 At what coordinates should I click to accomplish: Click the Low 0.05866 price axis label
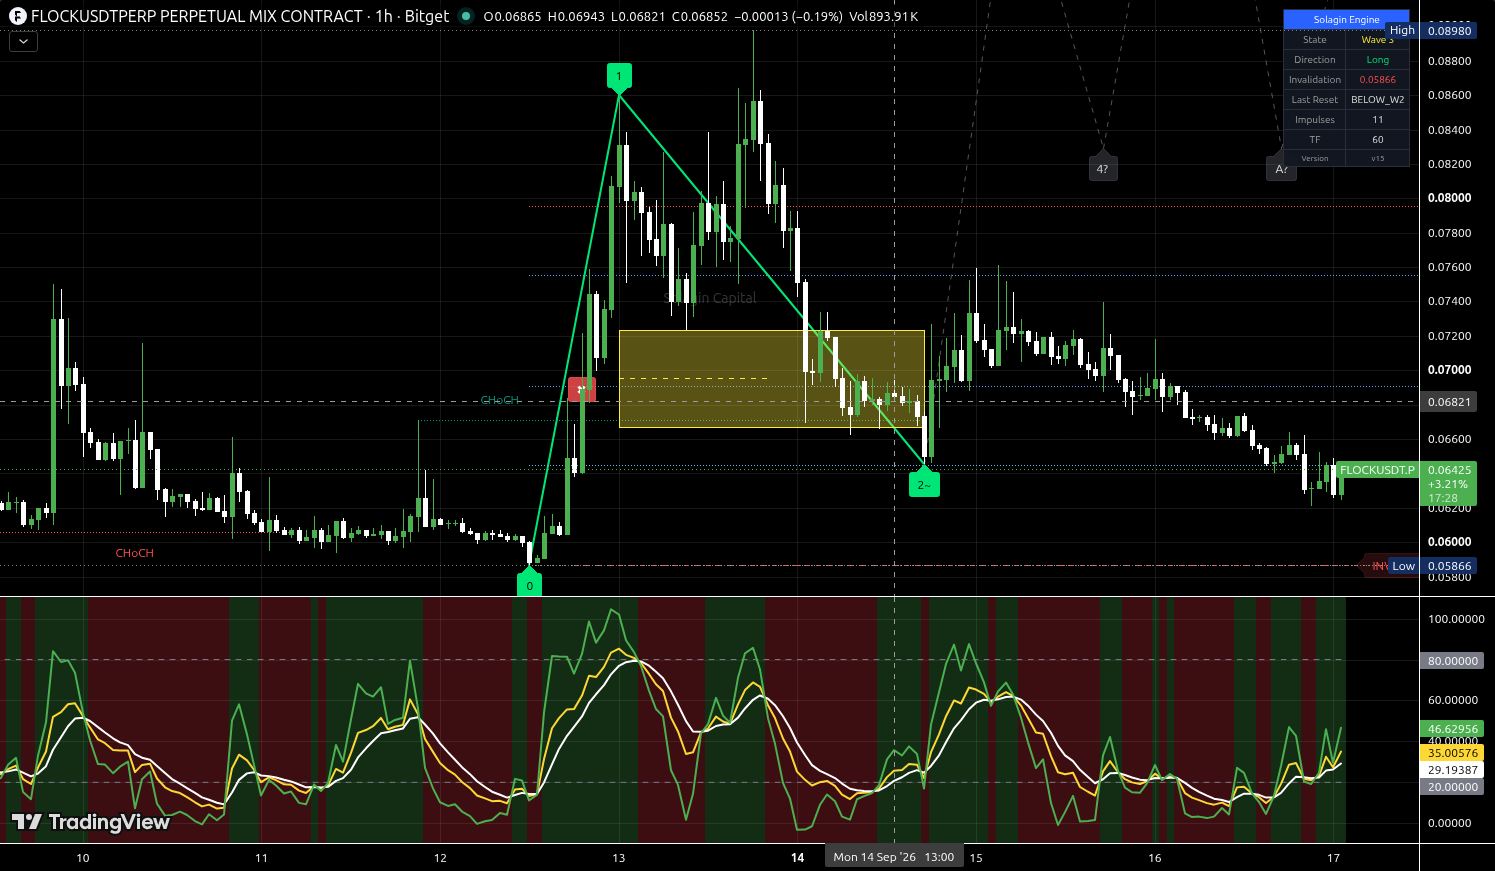point(1430,566)
